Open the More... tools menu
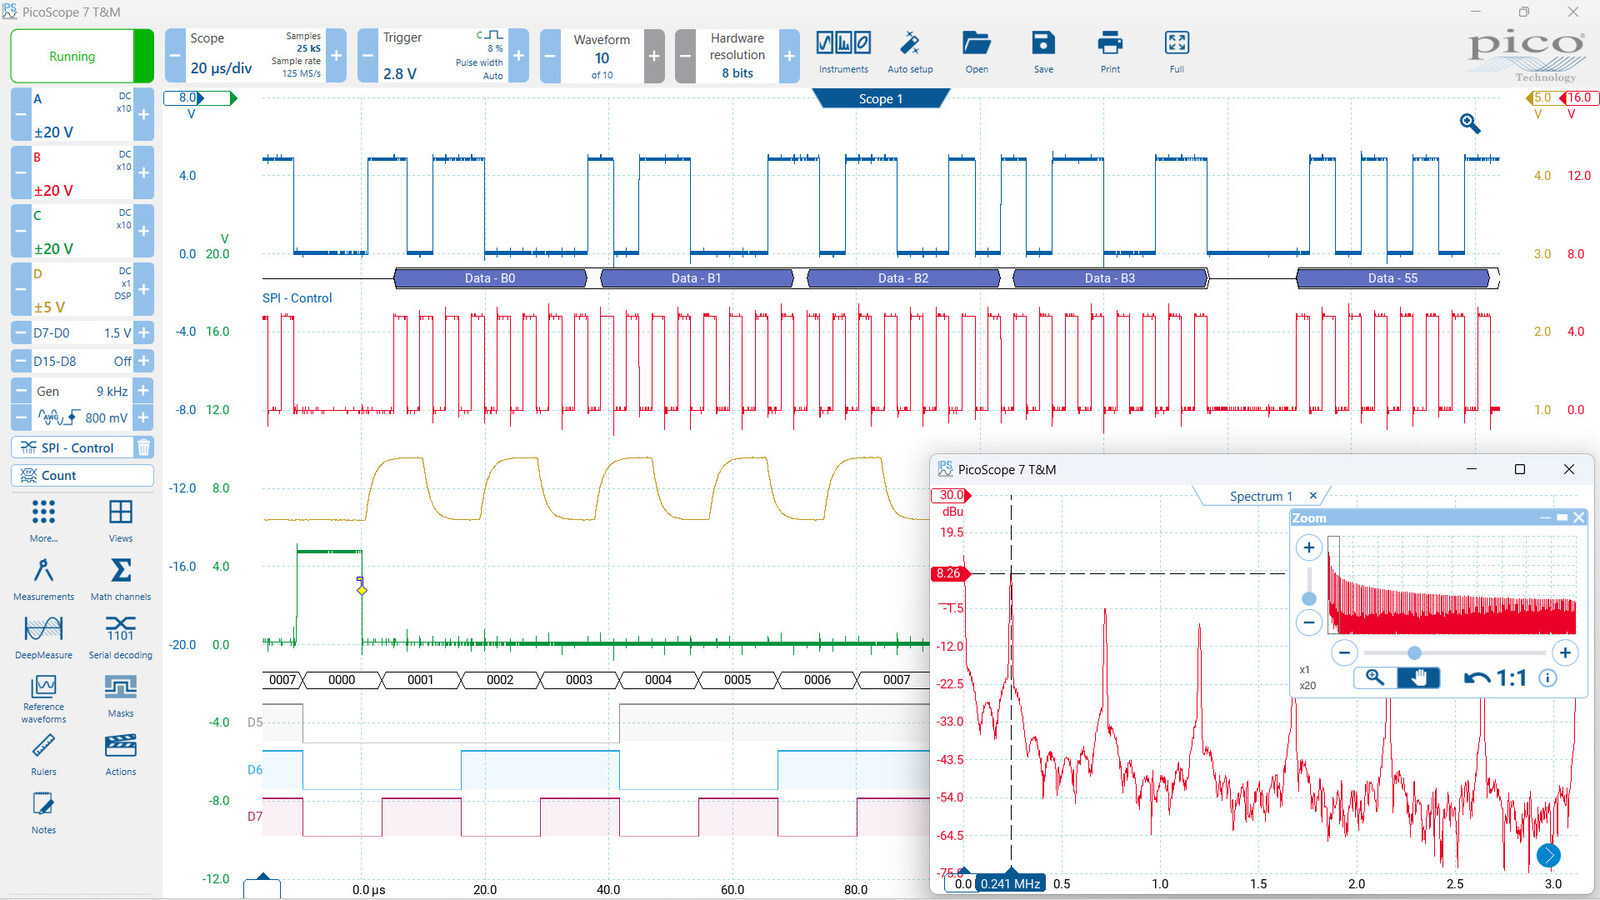This screenshot has width=1600, height=900. (43, 520)
